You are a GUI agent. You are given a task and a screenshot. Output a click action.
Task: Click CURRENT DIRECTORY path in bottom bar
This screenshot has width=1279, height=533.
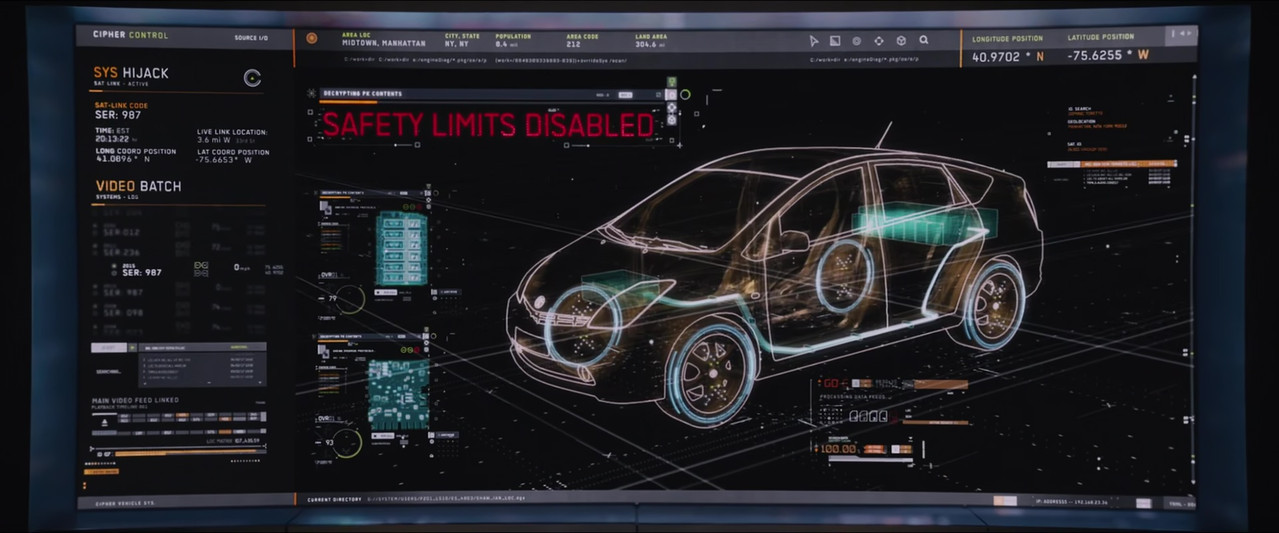coord(417,497)
